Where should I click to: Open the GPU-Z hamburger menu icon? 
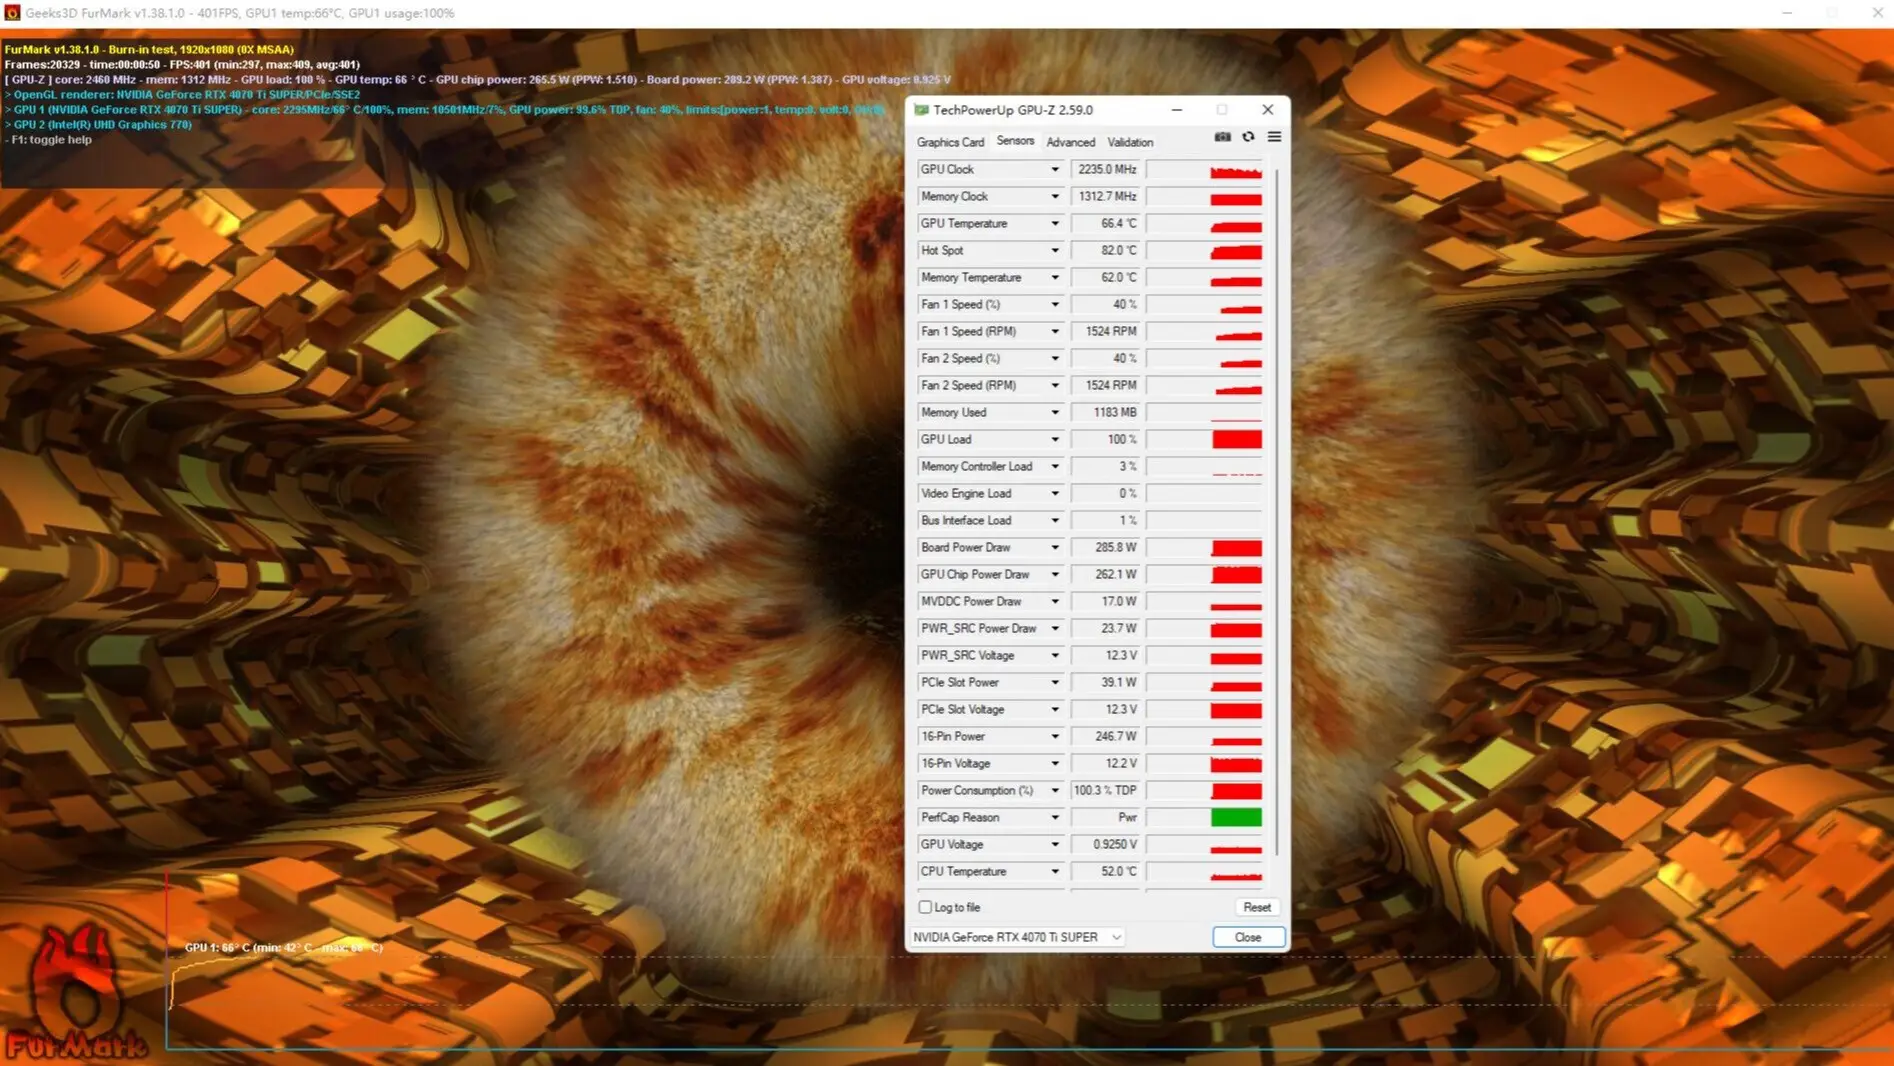pos(1274,137)
